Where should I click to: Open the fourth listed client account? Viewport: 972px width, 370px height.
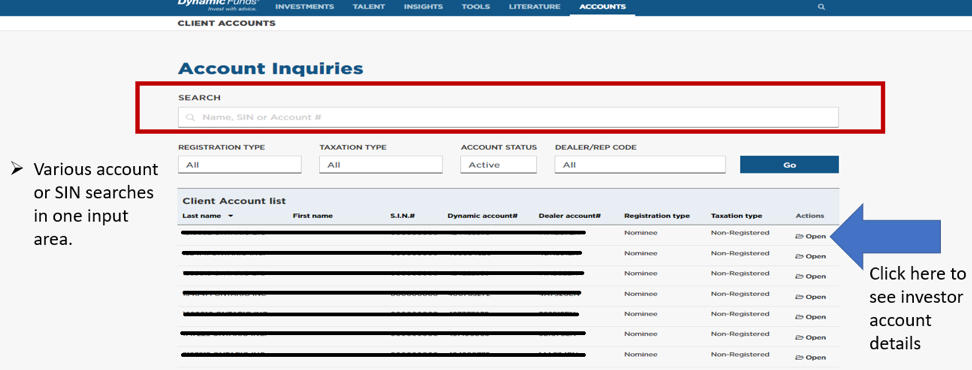tap(810, 297)
